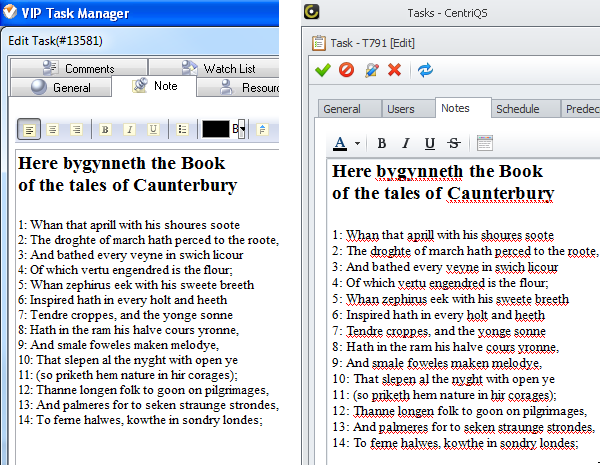Click the table/date insert icon in CentriQS editor
The image size is (600, 465).
pyautogui.click(x=484, y=143)
